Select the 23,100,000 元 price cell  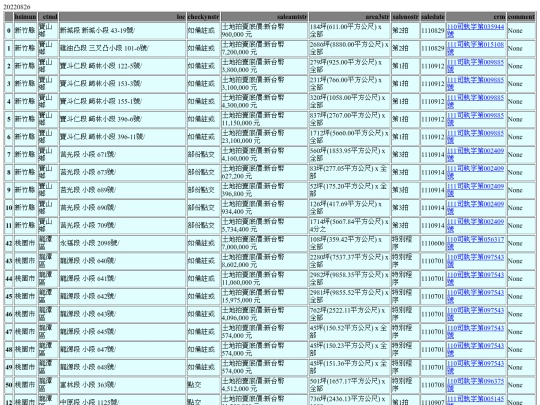(x=264, y=137)
